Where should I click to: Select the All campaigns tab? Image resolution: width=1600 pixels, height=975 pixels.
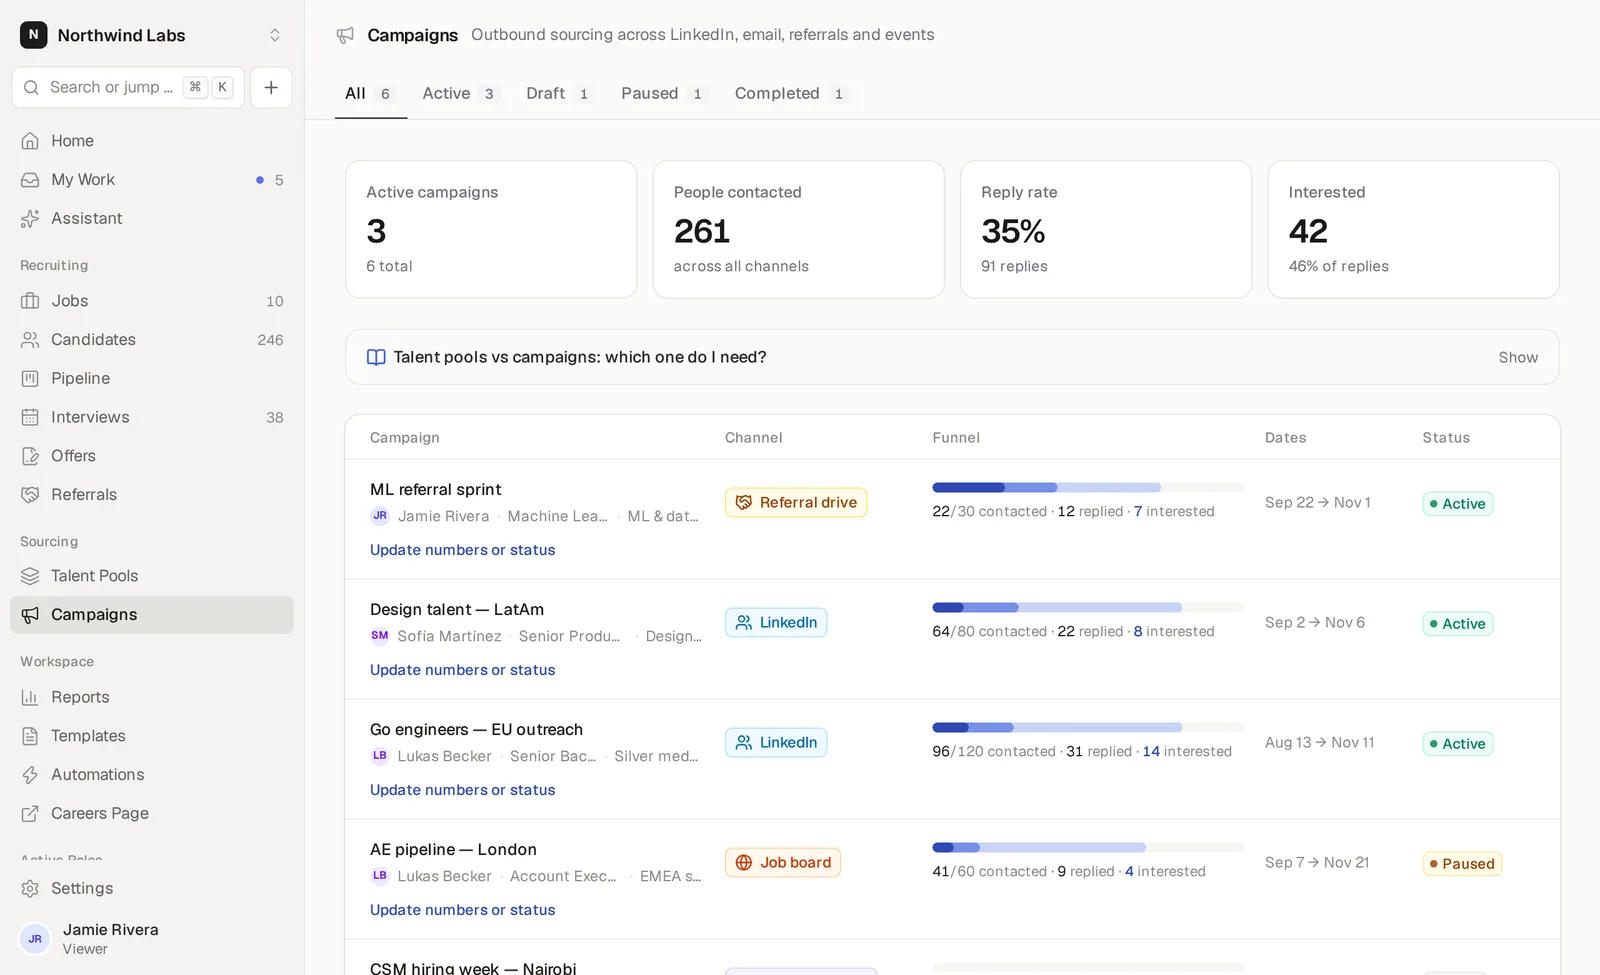click(x=369, y=93)
